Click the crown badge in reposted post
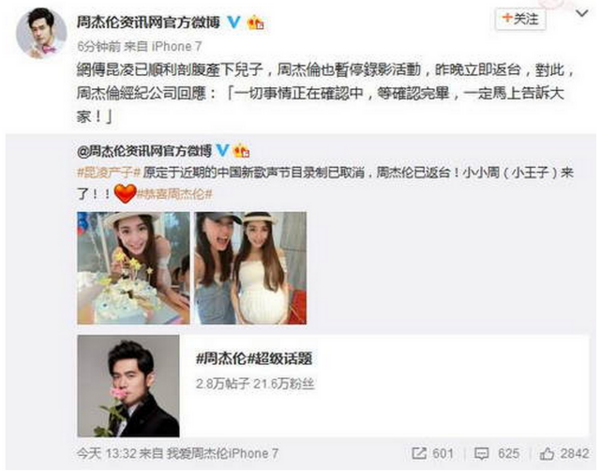The image size is (600, 471). (242, 150)
